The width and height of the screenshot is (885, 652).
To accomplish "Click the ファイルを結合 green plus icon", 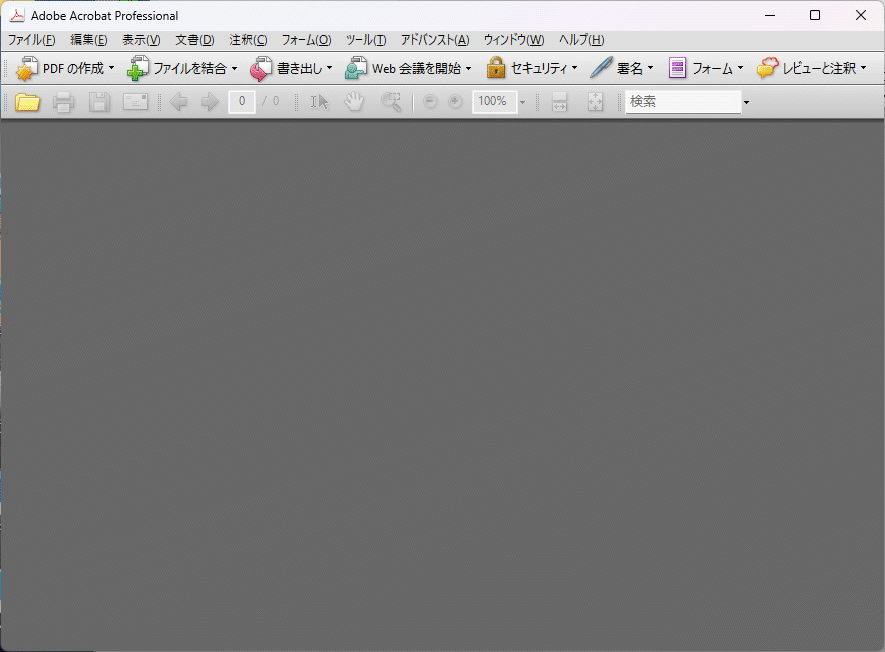I will 137,68.
